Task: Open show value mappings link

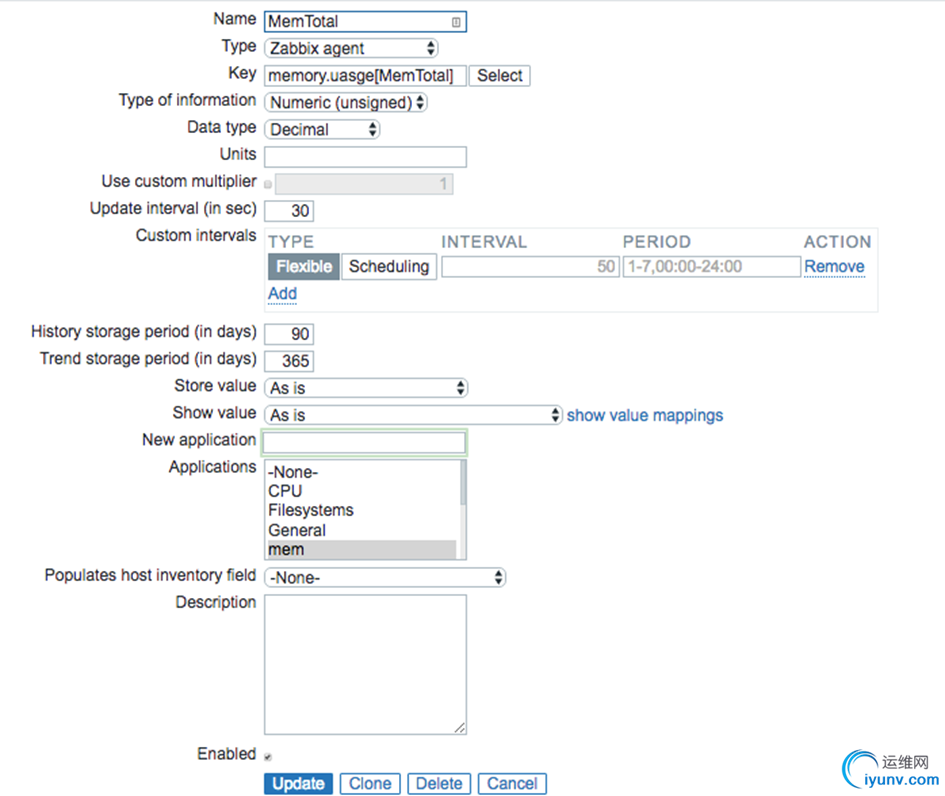Action: [645, 415]
